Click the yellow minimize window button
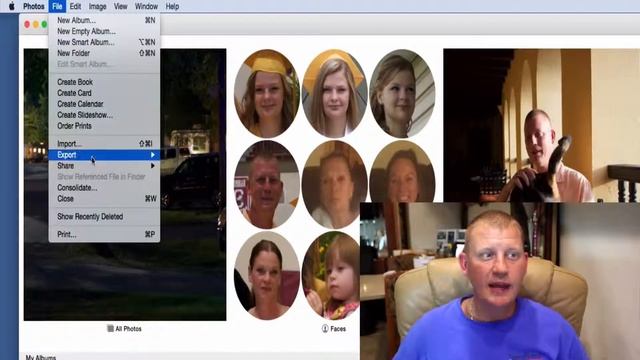640x360 pixels. click(x=36, y=24)
